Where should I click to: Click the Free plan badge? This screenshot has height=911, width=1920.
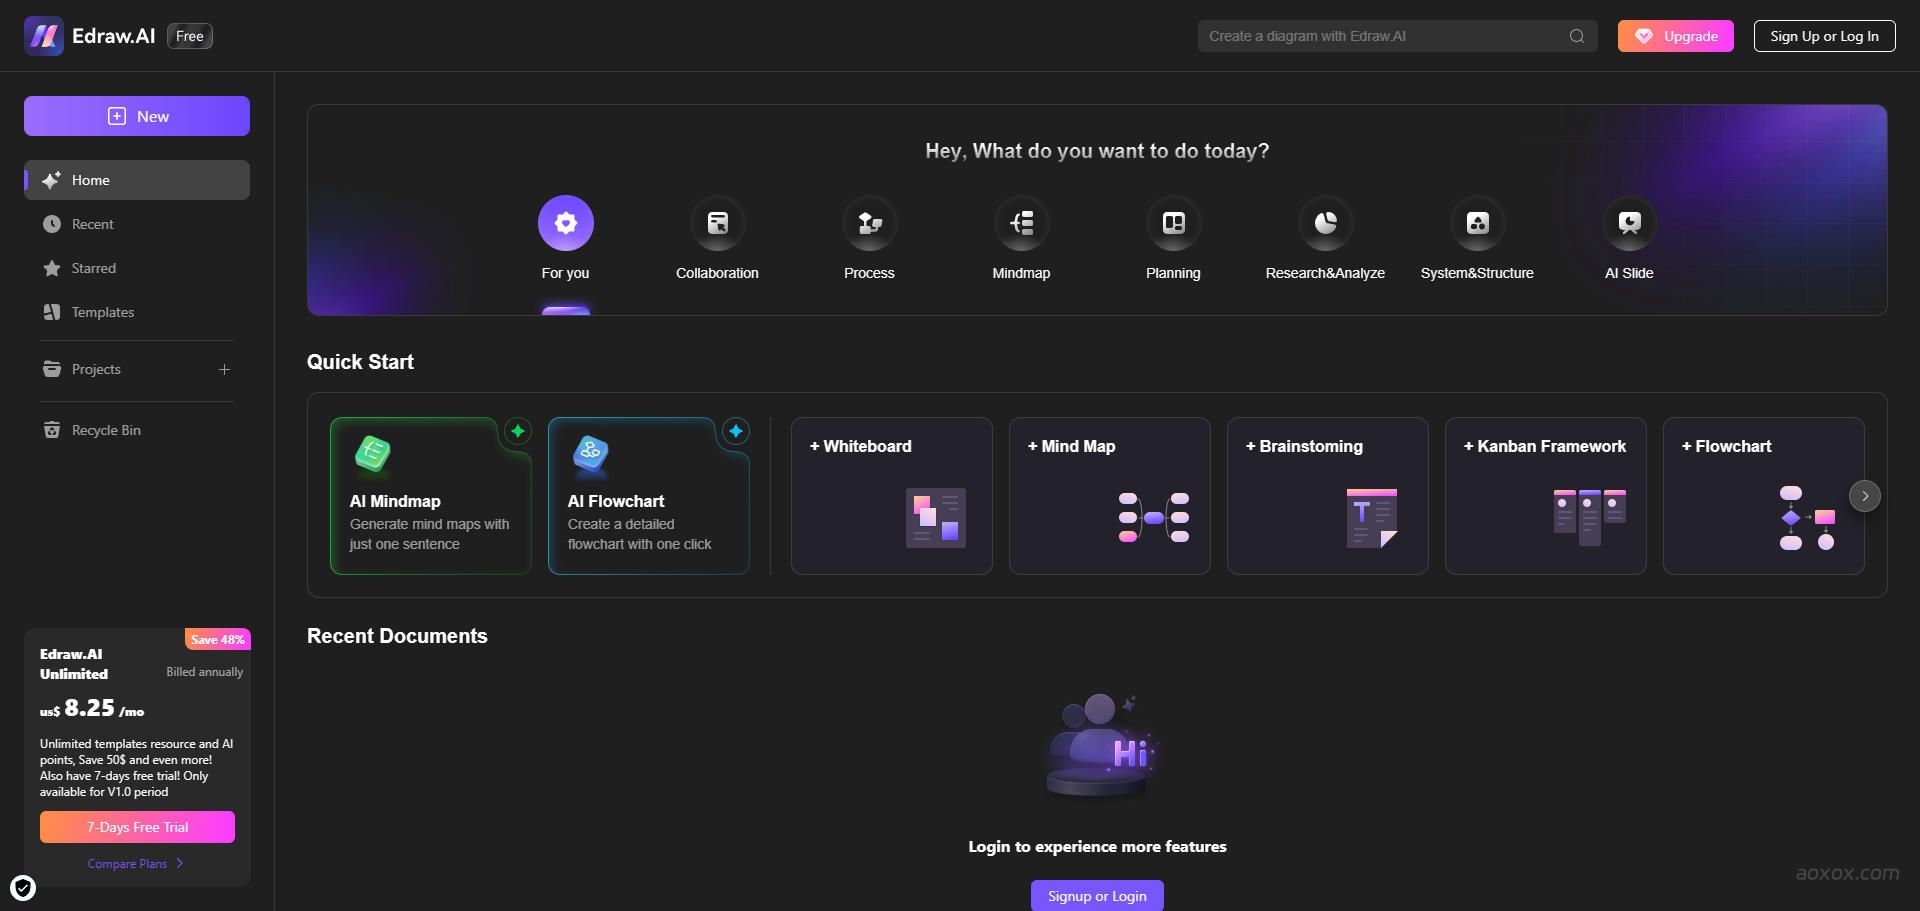click(190, 36)
